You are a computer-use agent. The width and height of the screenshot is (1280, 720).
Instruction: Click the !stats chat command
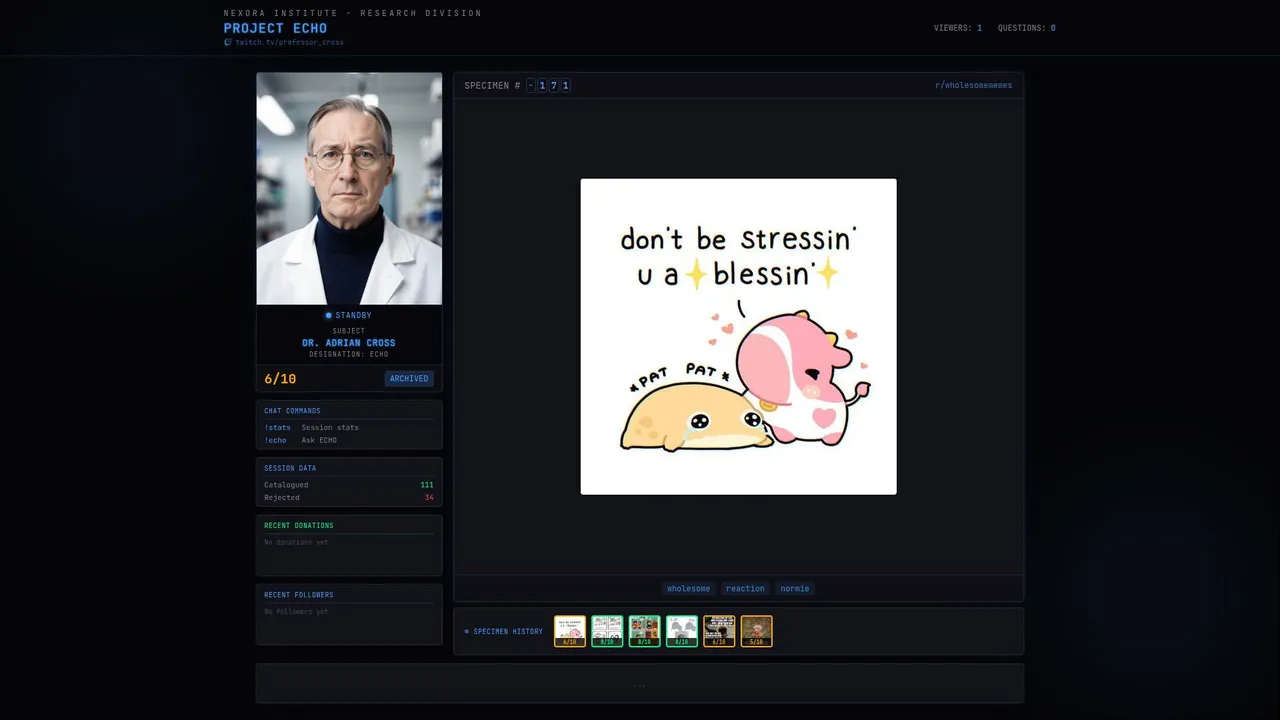277,427
